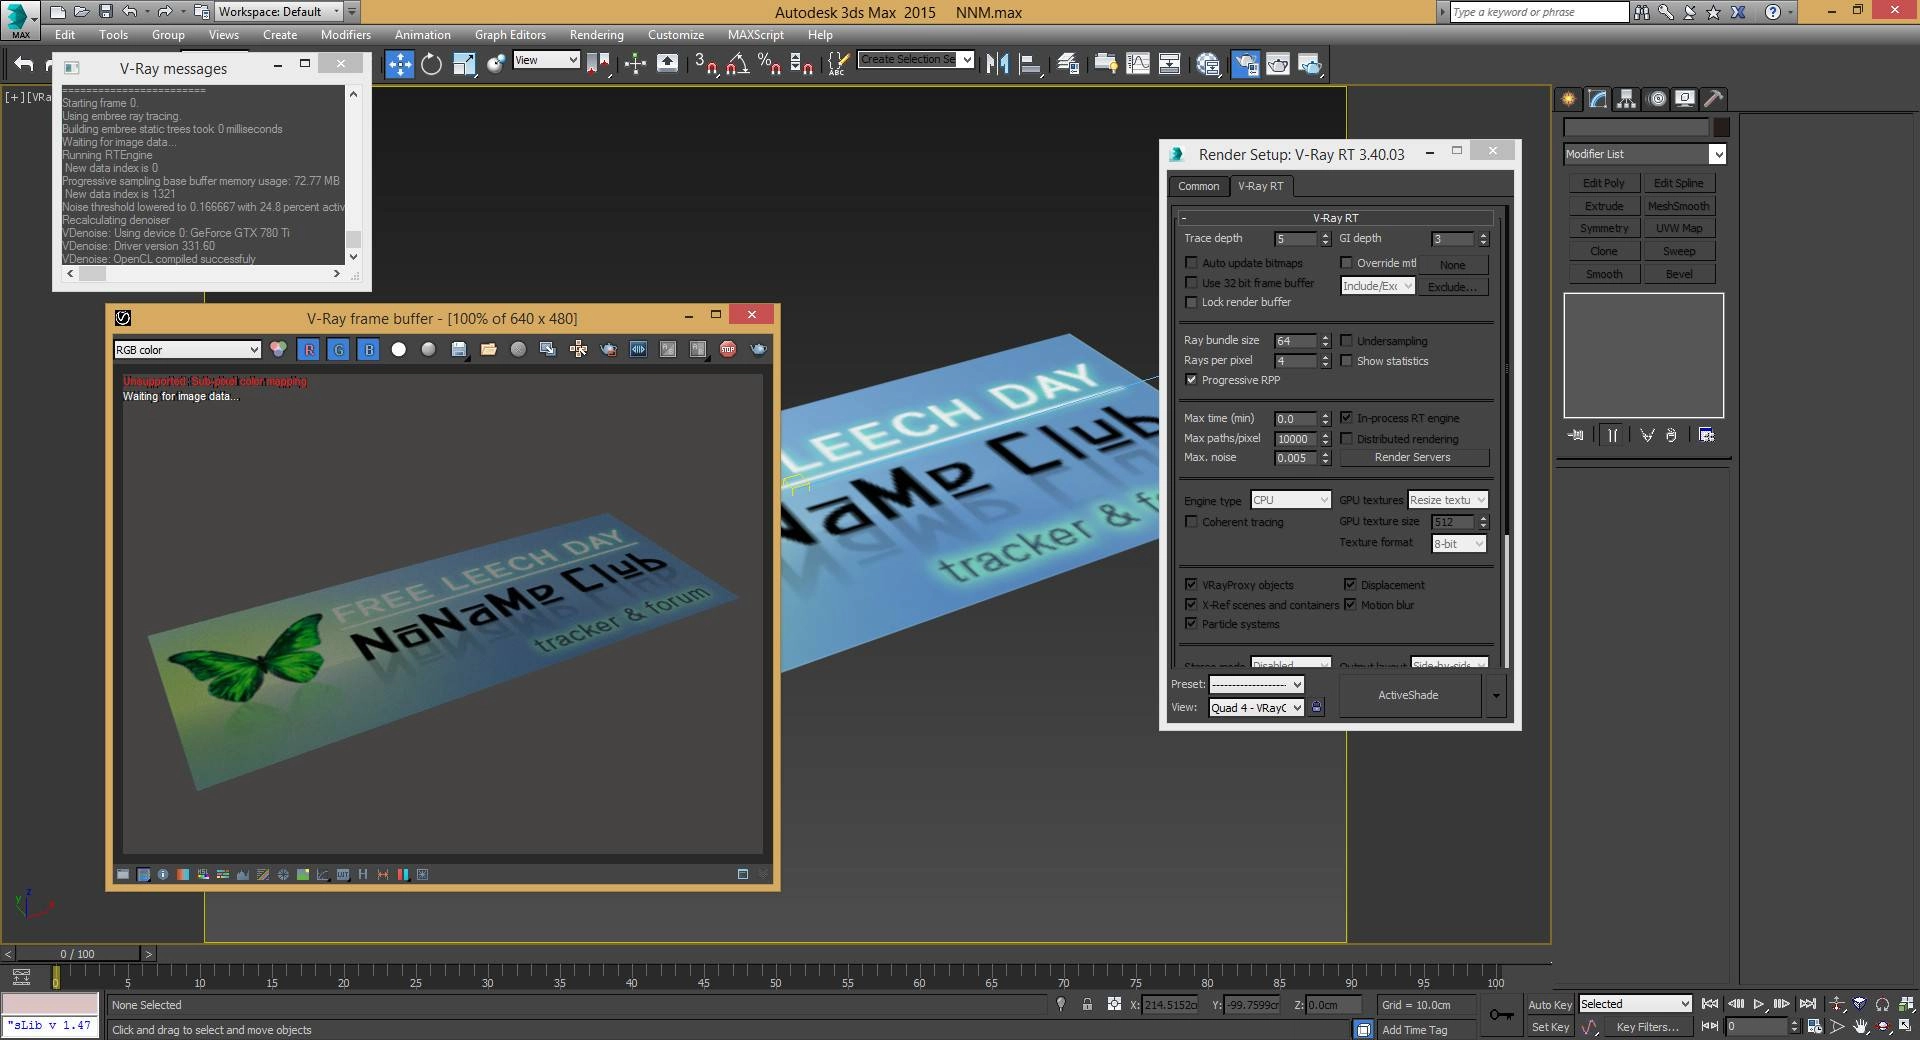
Task: Open the Utilities hammer panel tab
Action: 1714,98
